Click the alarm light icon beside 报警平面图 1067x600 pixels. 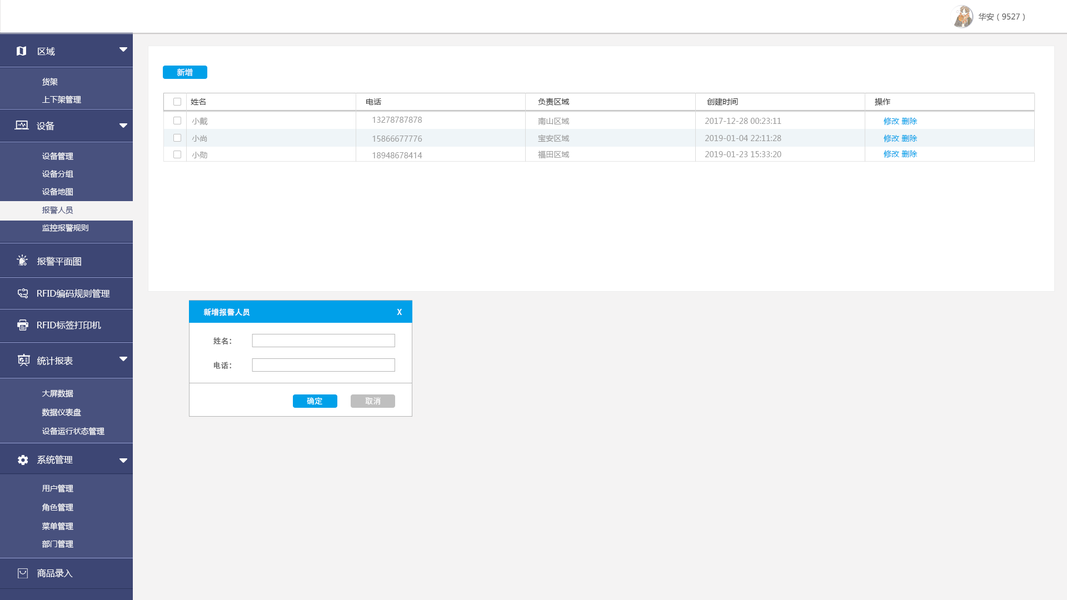click(22, 261)
